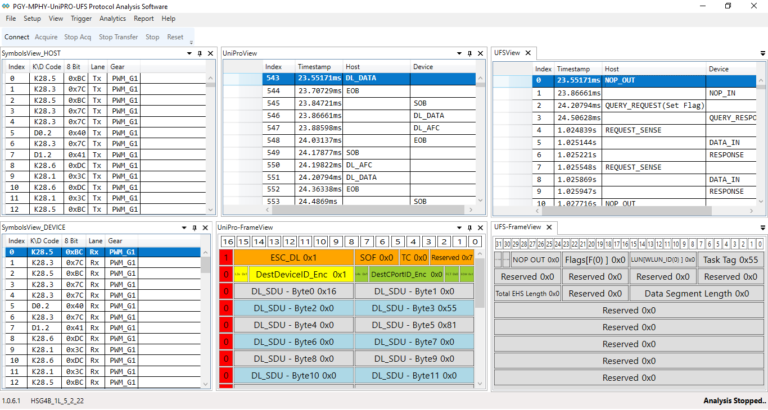This screenshot has height=410, width=768.
Task: Click SymbolsView_HOST scrollbar up arrow
Action: point(210,78)
